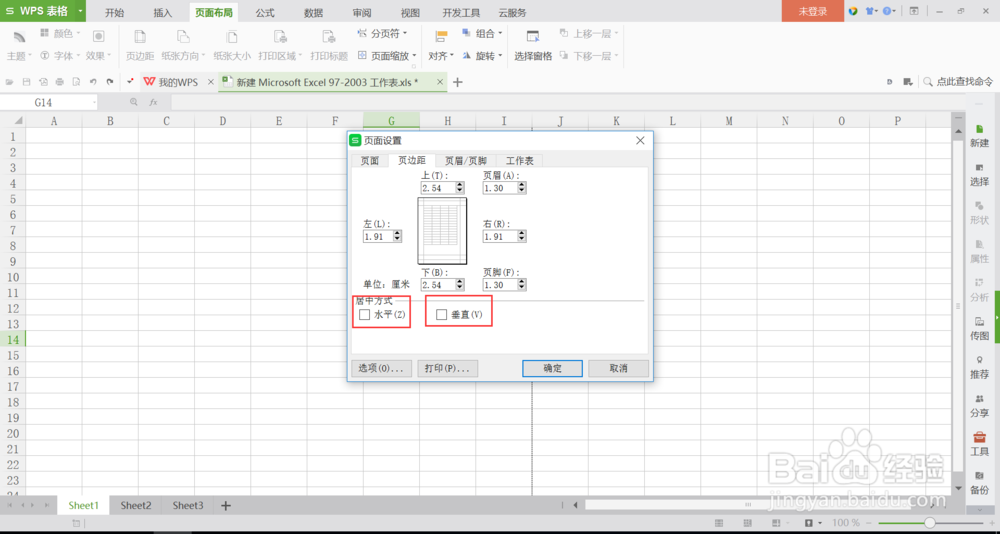Select the Sheet3 sheet tab
The image size is (1000, 534).
pyautogui.click(x=188, y=505)
